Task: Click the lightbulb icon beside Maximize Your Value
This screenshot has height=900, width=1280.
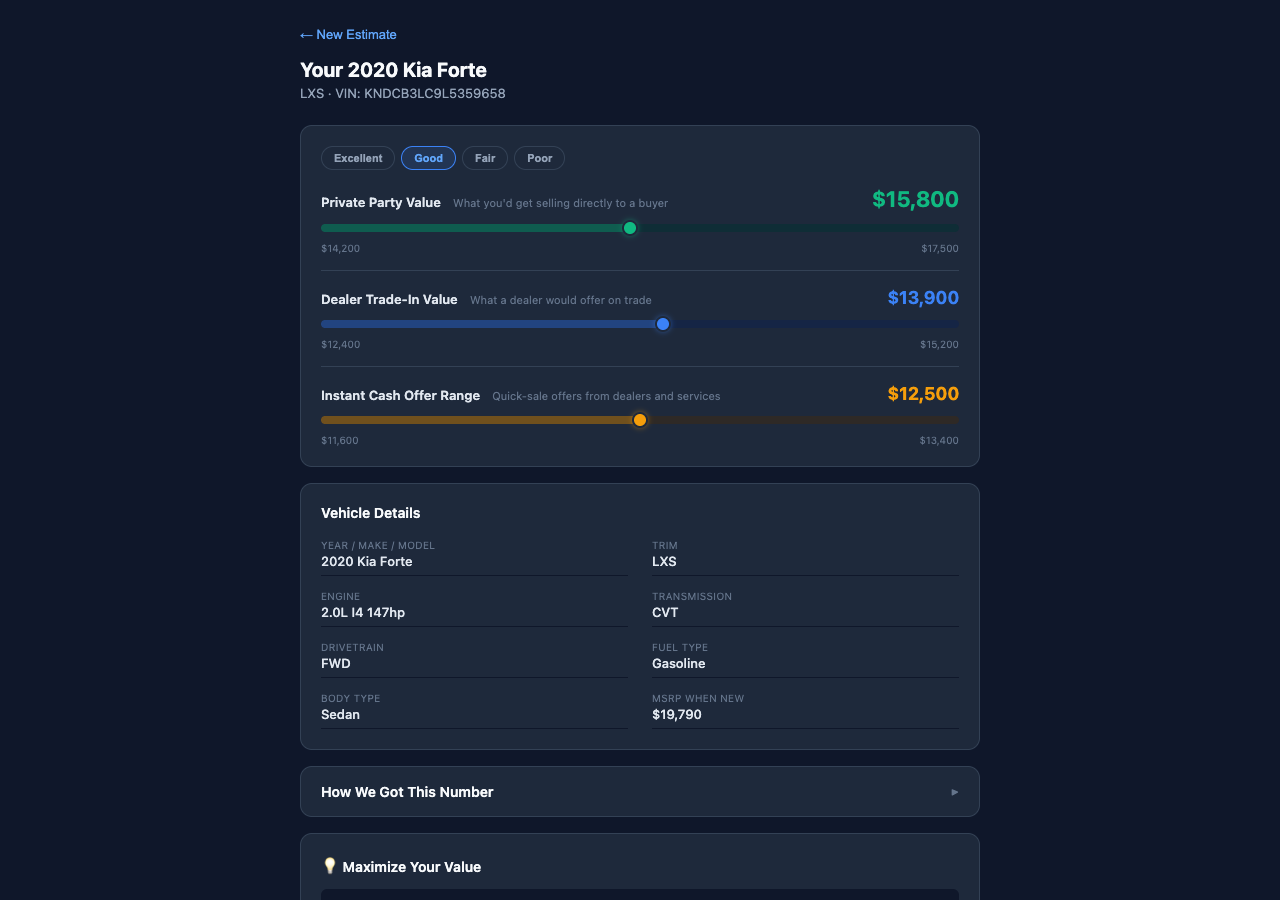Action: (329, 866)
